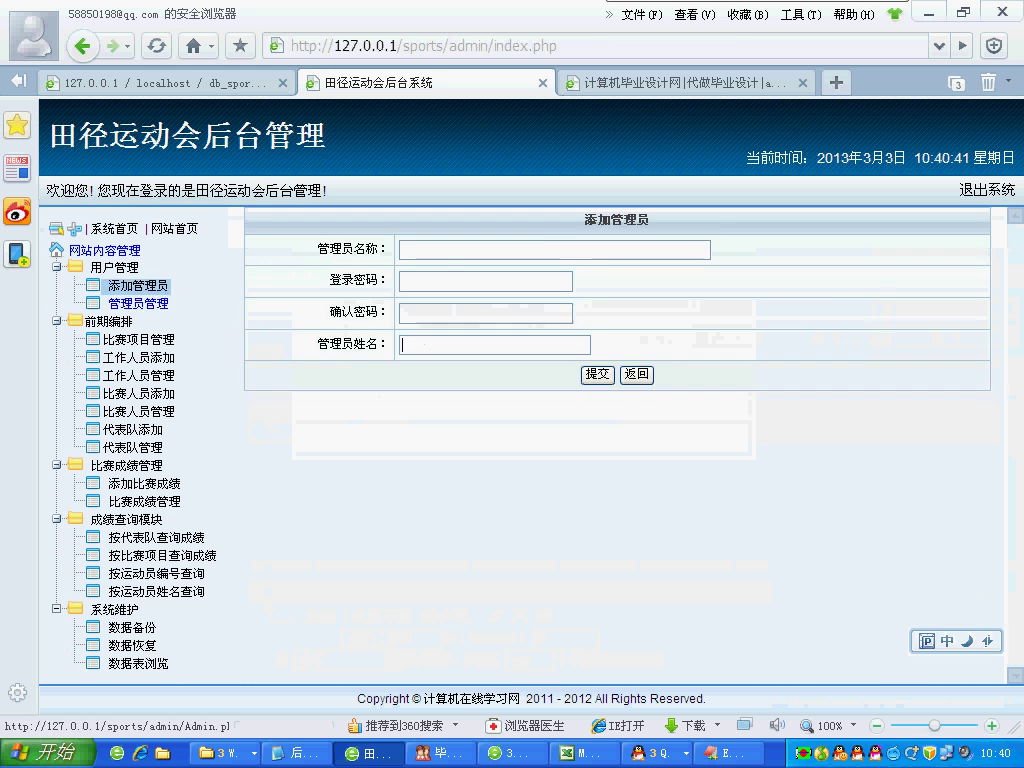
Task: Switch to the 127.0.0.1 localhost db_spor tab
Action: pyautogui.click(x=166, y=83)
